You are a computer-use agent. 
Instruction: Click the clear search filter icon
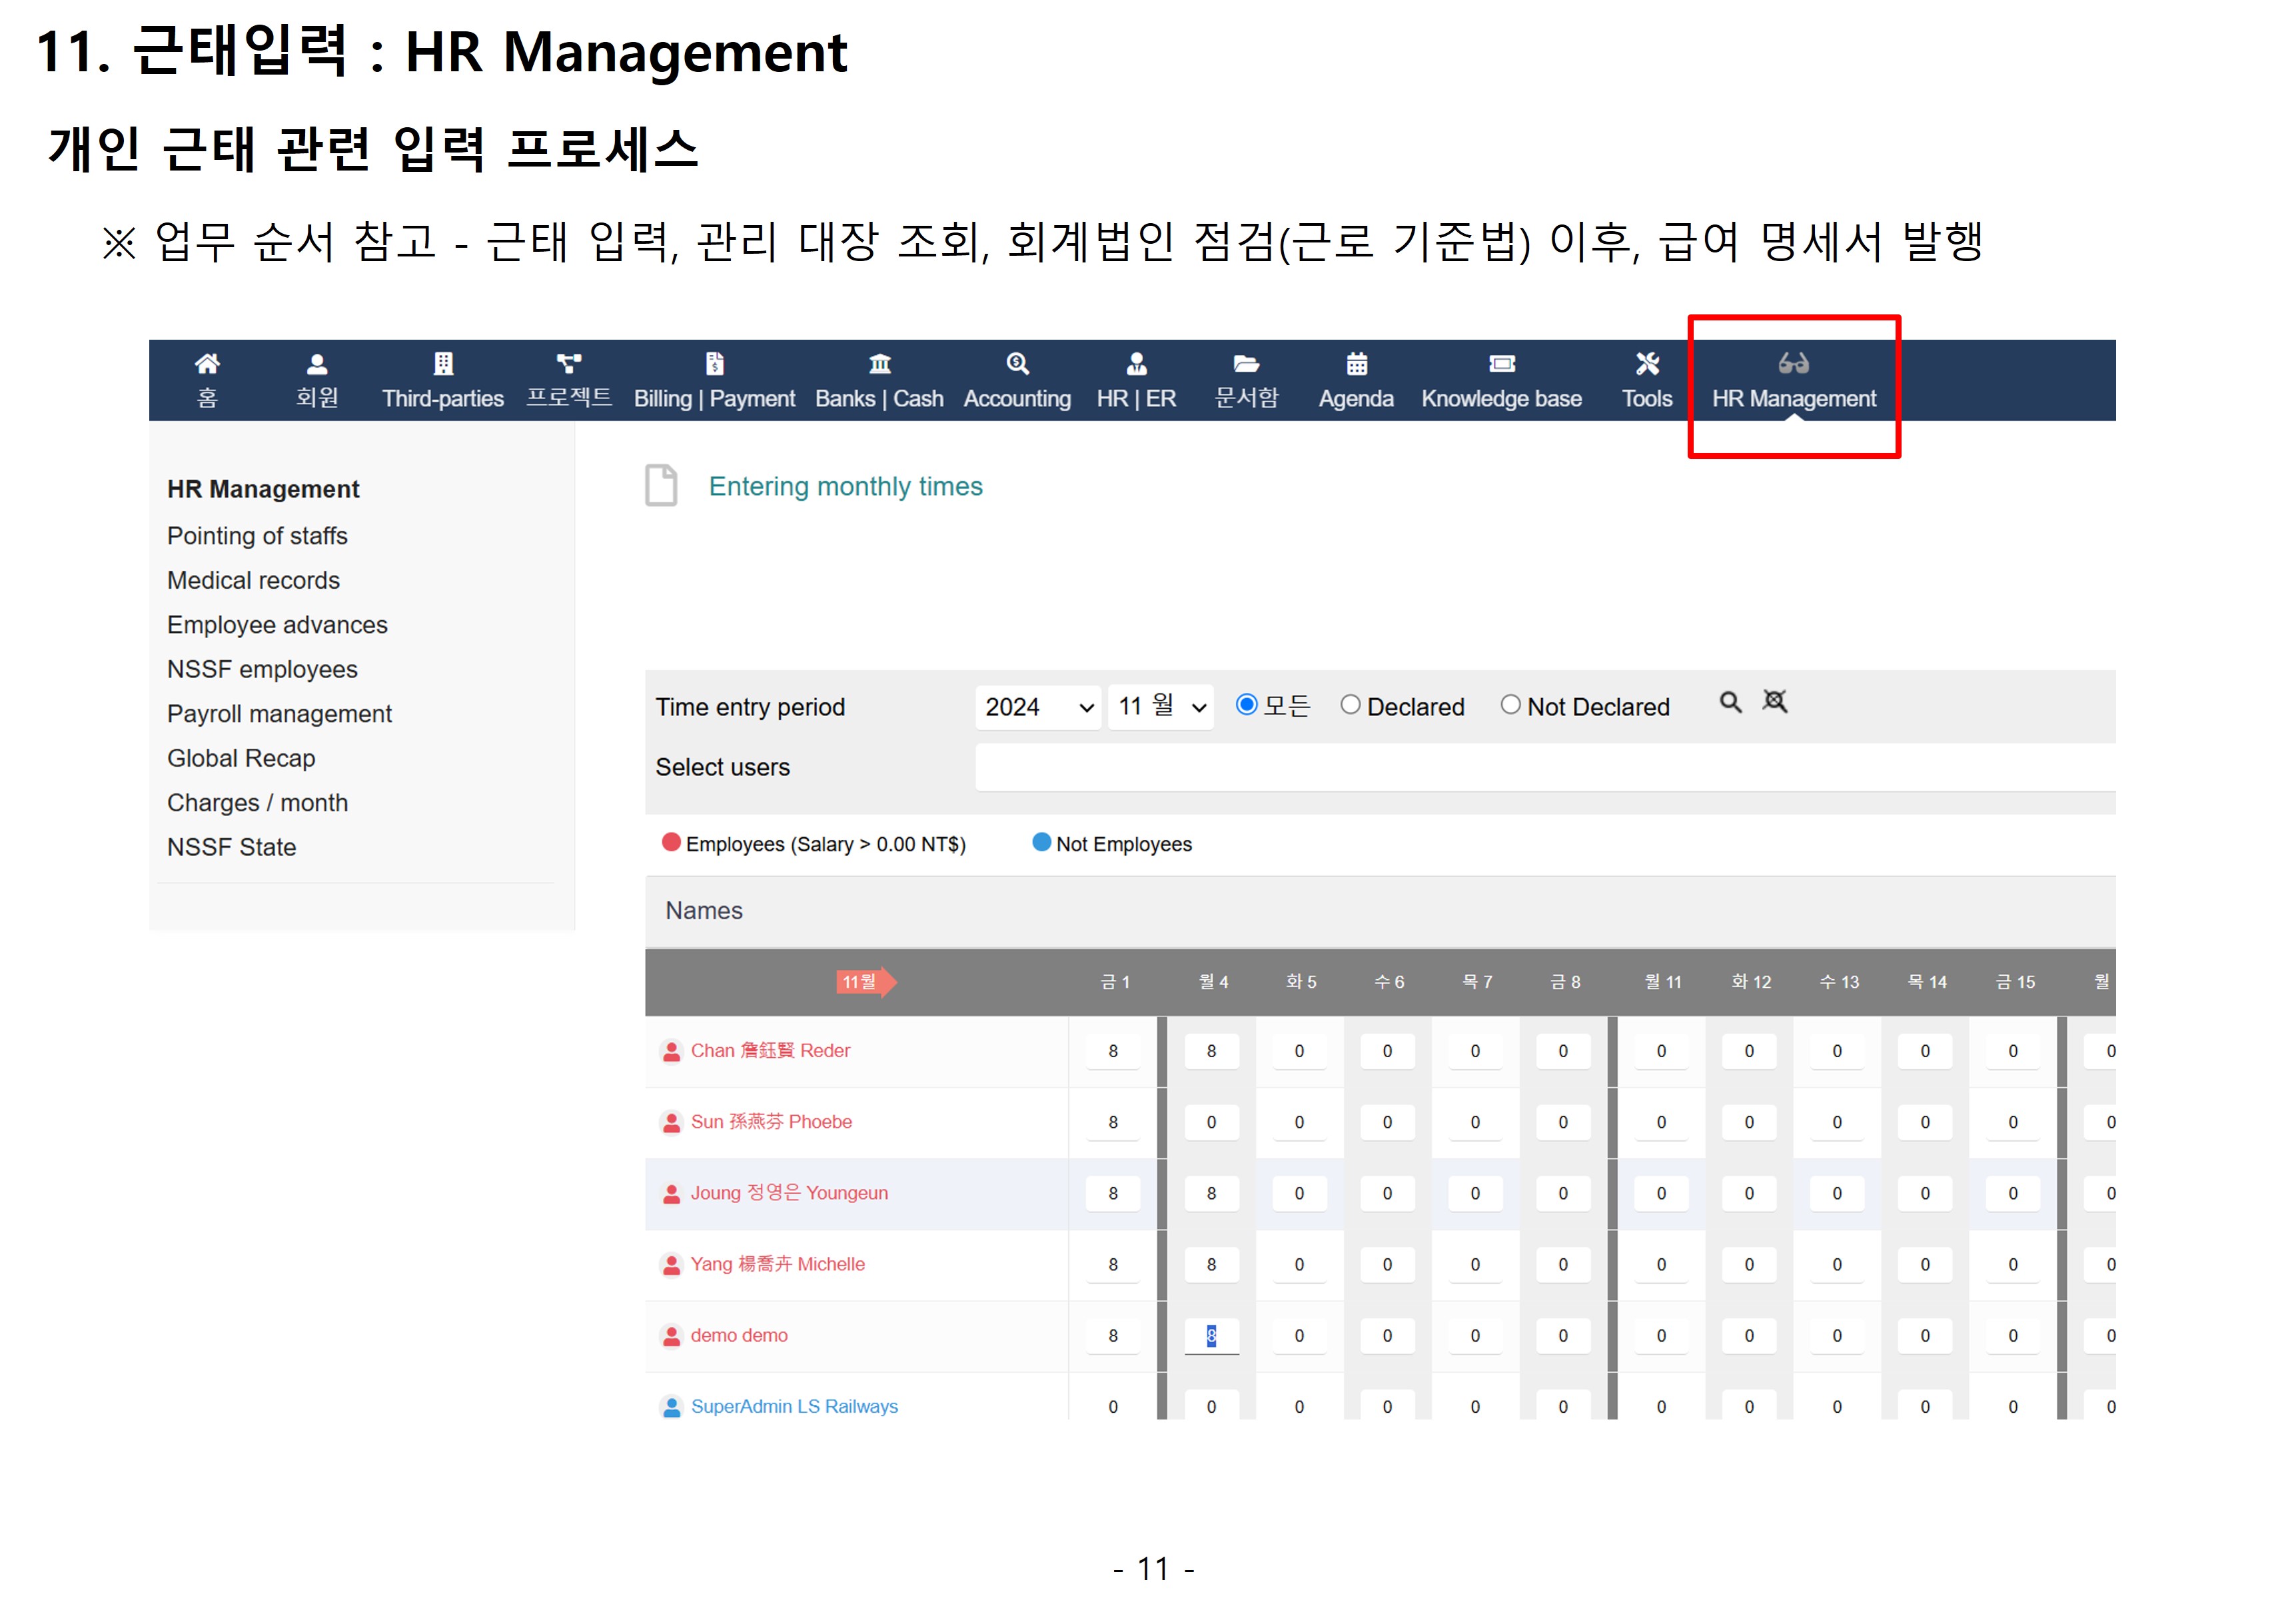click(1775, 702)
